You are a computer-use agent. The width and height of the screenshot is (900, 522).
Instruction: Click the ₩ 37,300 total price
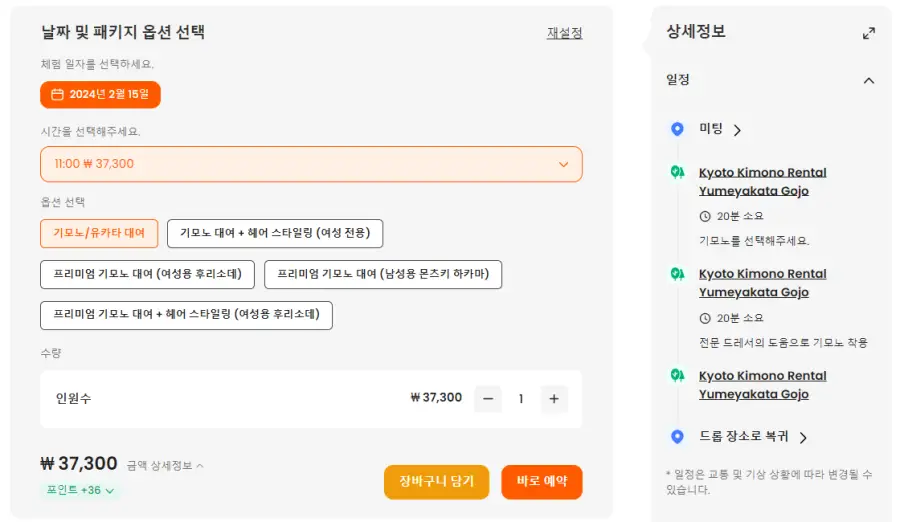(79, 463)
